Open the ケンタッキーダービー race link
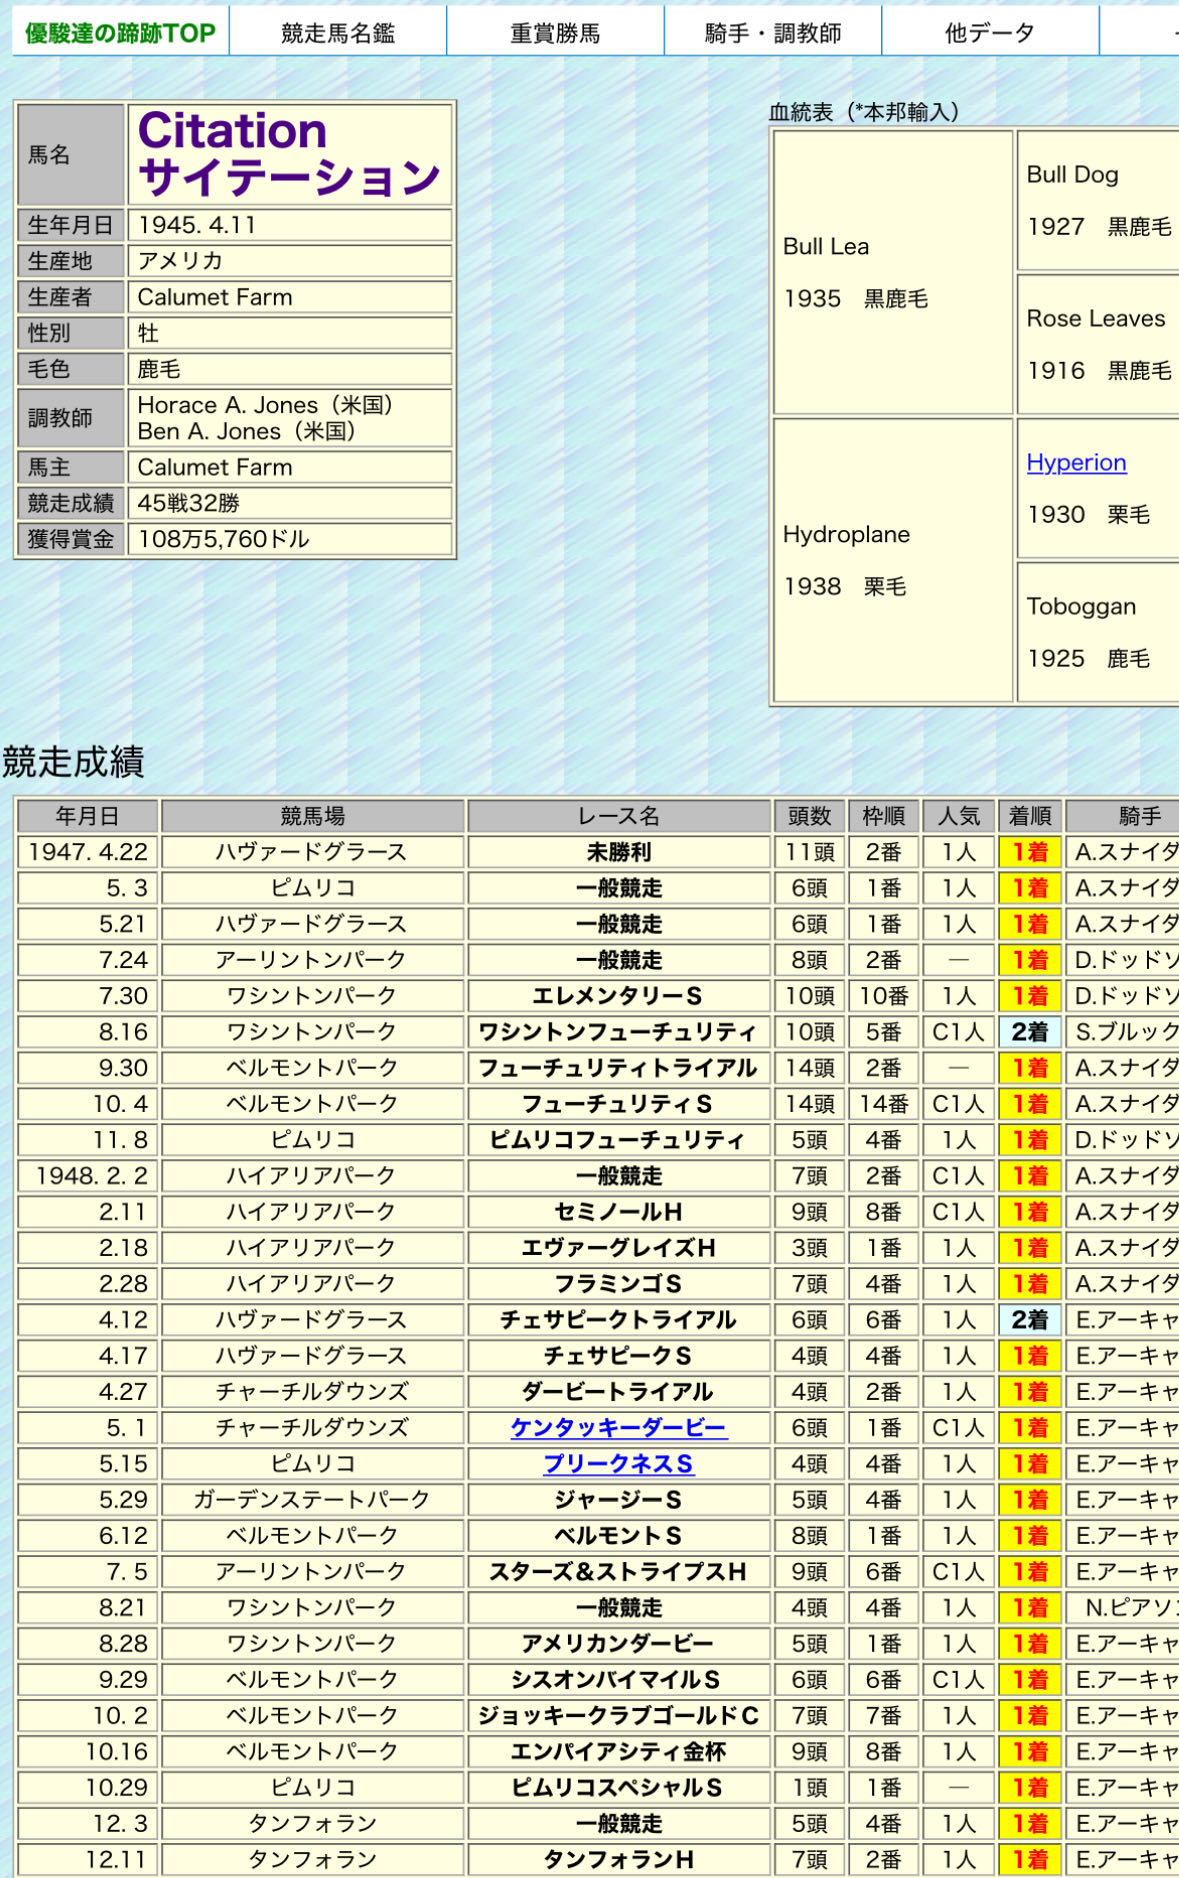The height and width of the screenshot is (1878, 1179). pyautogui.click(x=619, y=1428)
